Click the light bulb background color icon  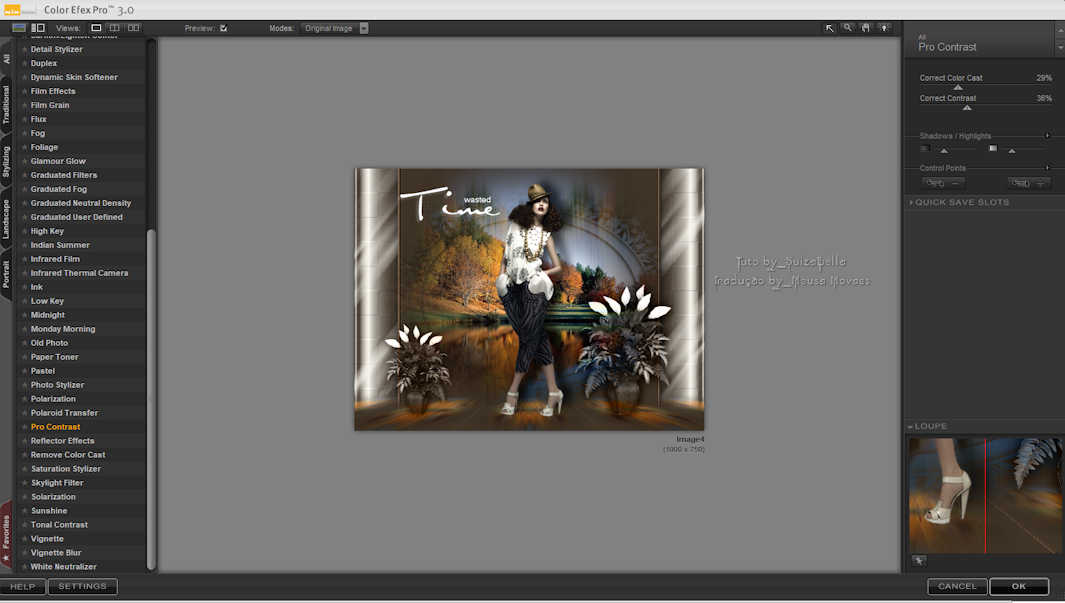[884, 28]
